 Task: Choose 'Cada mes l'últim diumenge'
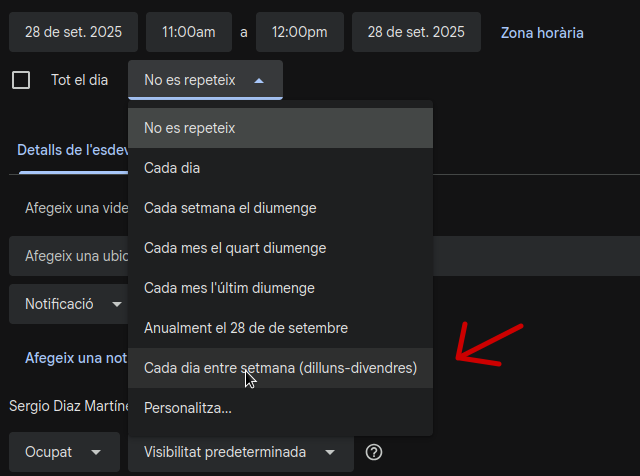(280, 288)
